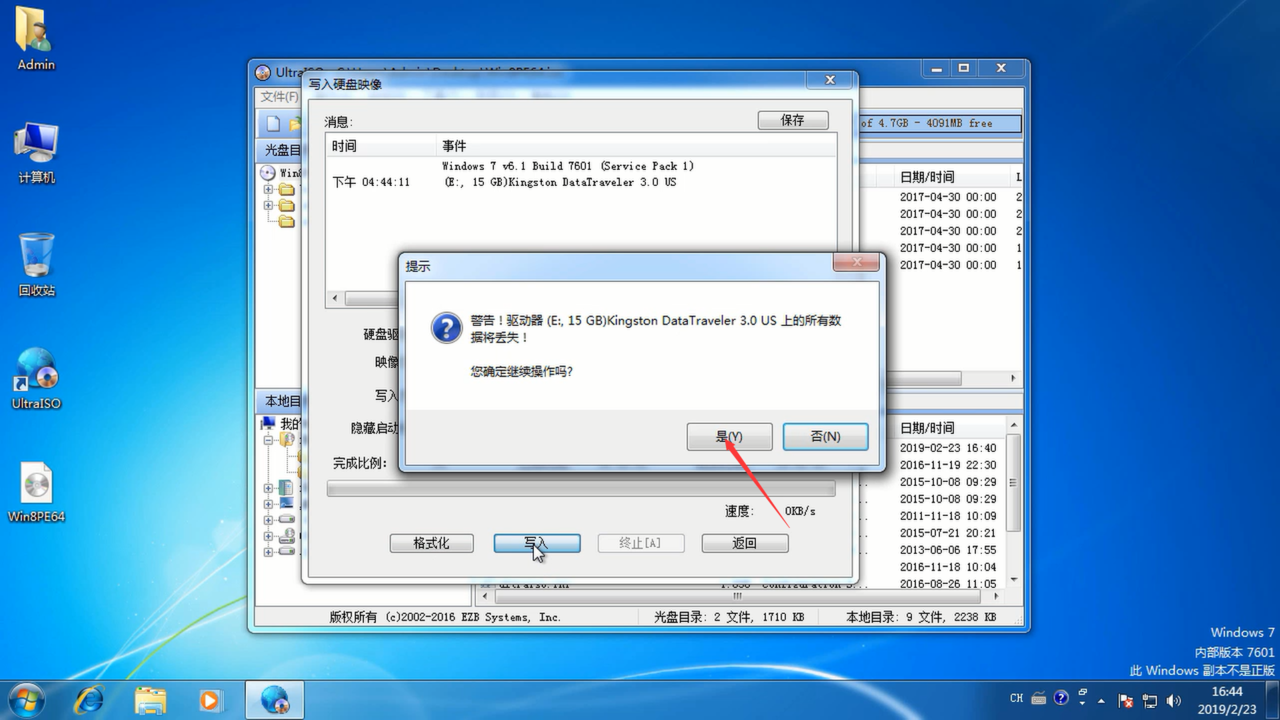Launch UltraISO from the desktop shortcut
The width and height of the screenshot is (1280, 720).
(x=36, y=378)
